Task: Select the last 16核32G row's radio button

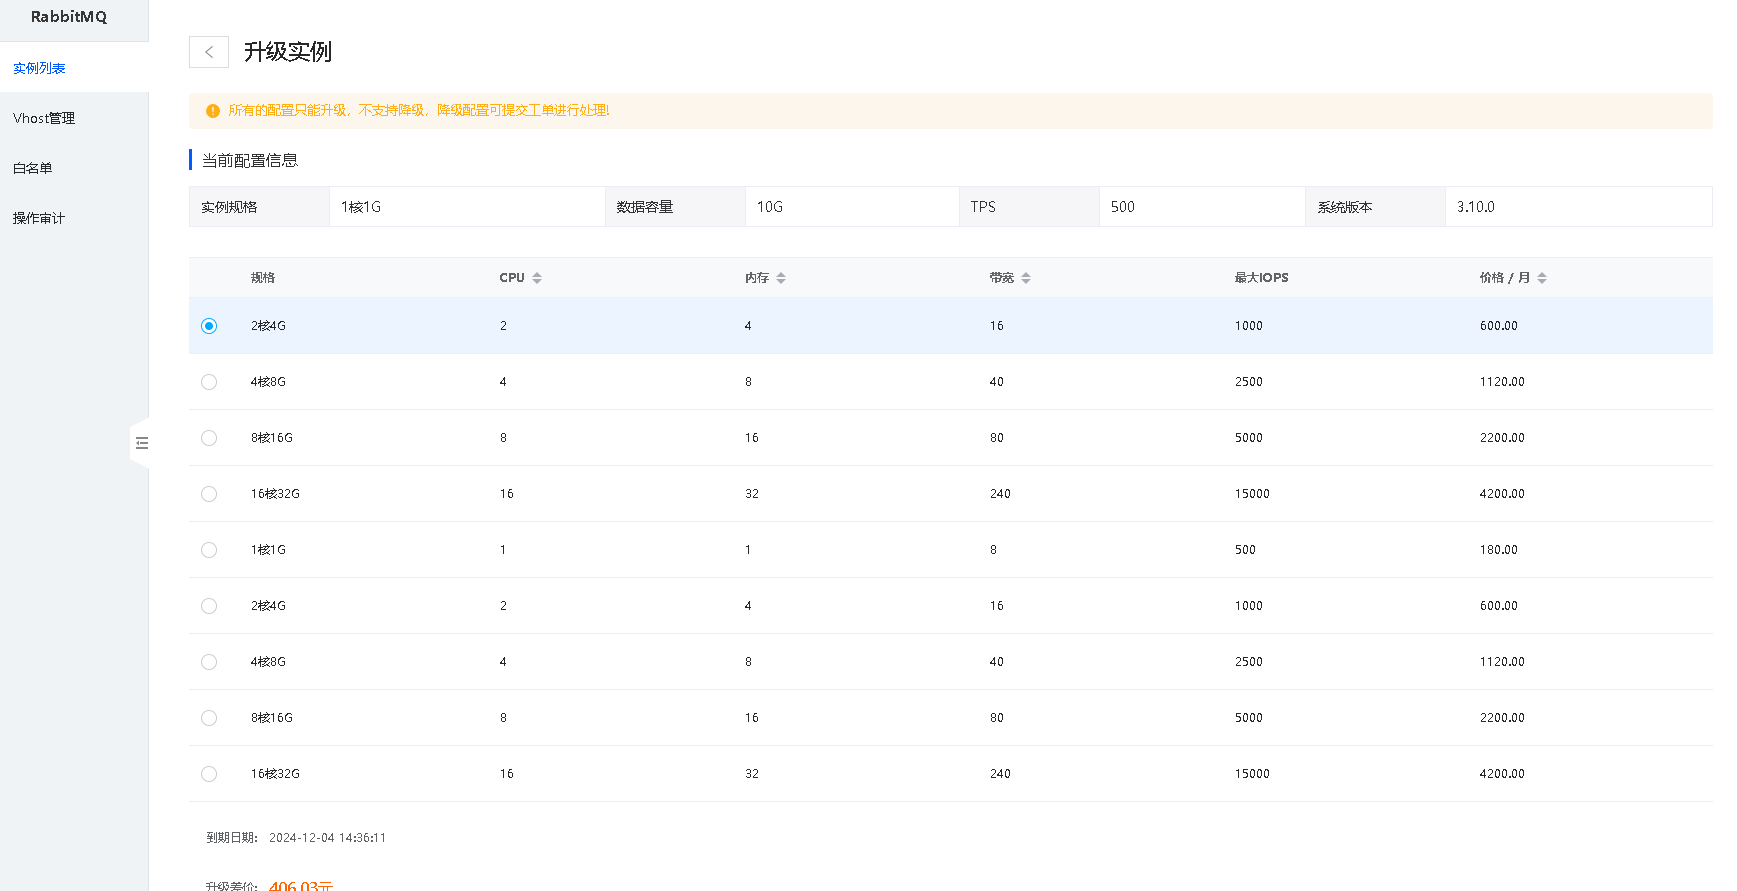Action: (209, 774)
